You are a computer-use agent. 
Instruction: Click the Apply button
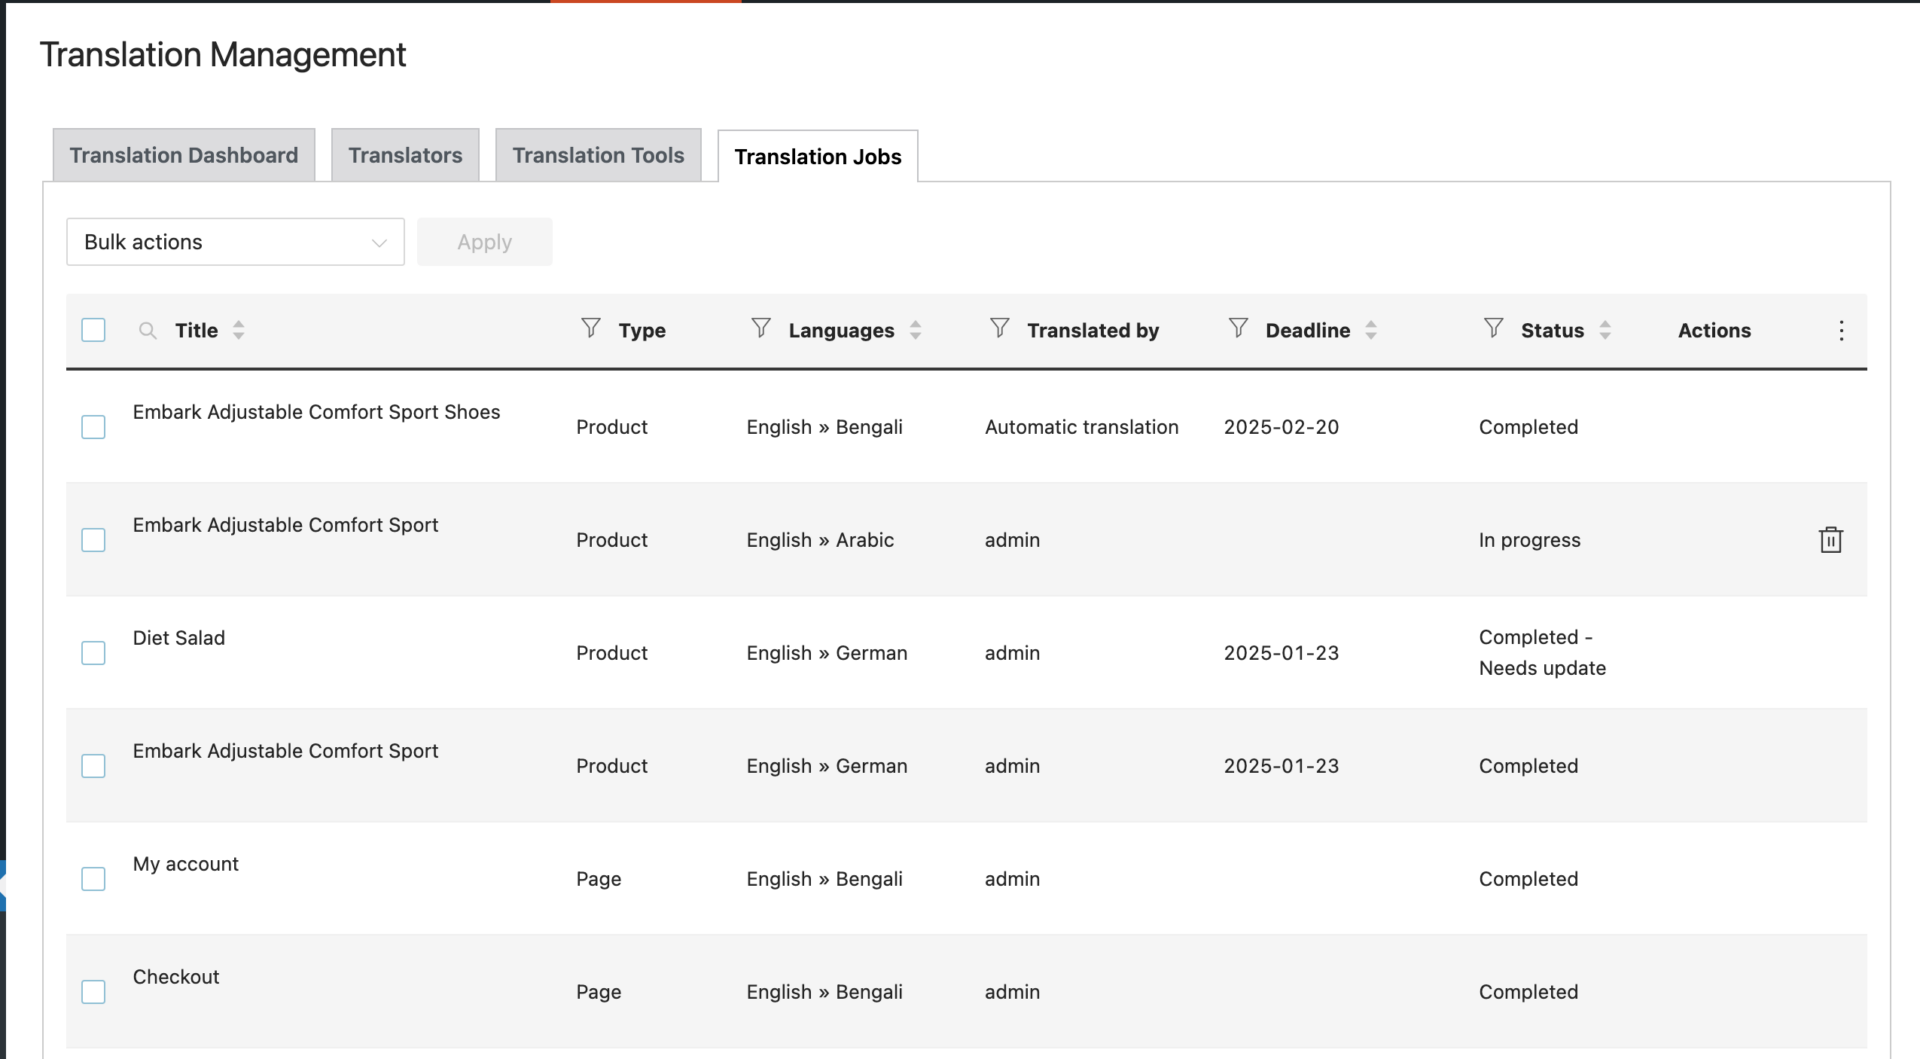(x=485, y=242)
